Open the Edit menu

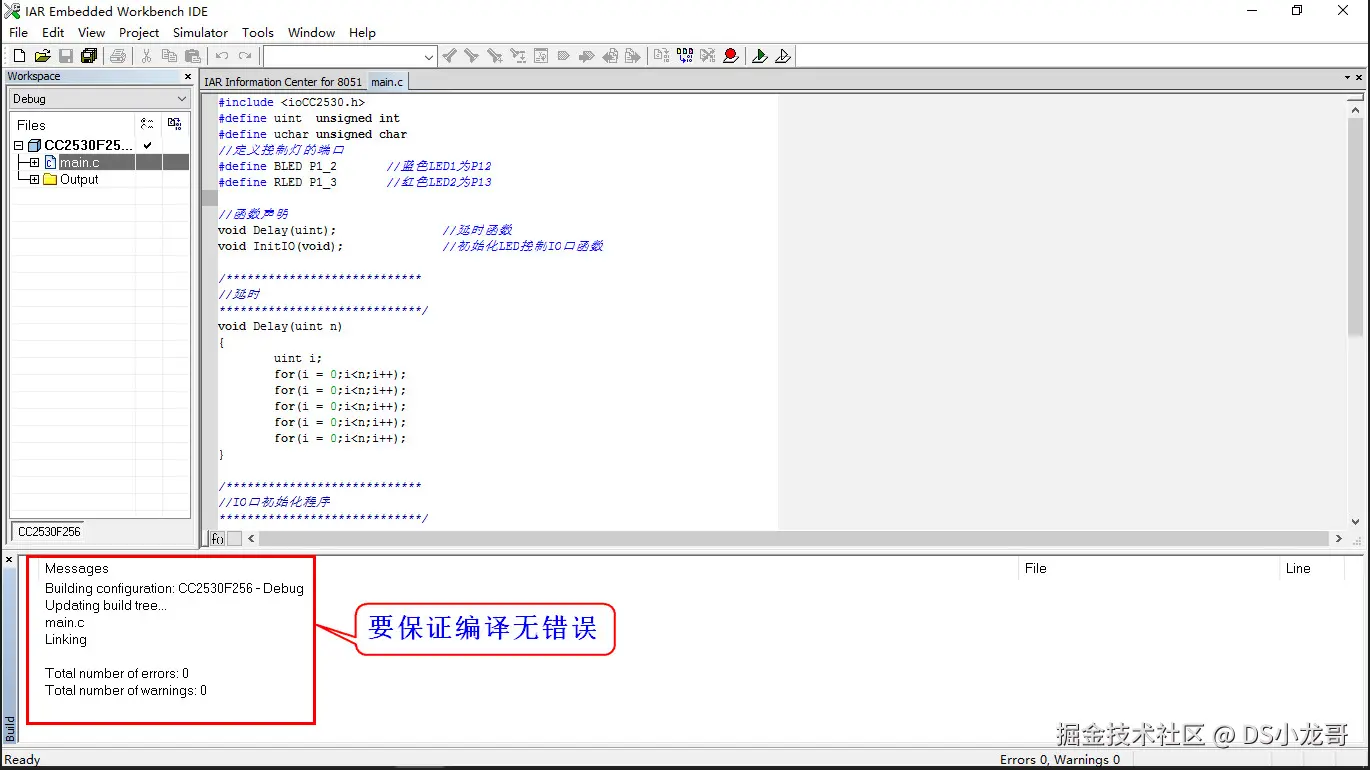(x=53, y=32)
